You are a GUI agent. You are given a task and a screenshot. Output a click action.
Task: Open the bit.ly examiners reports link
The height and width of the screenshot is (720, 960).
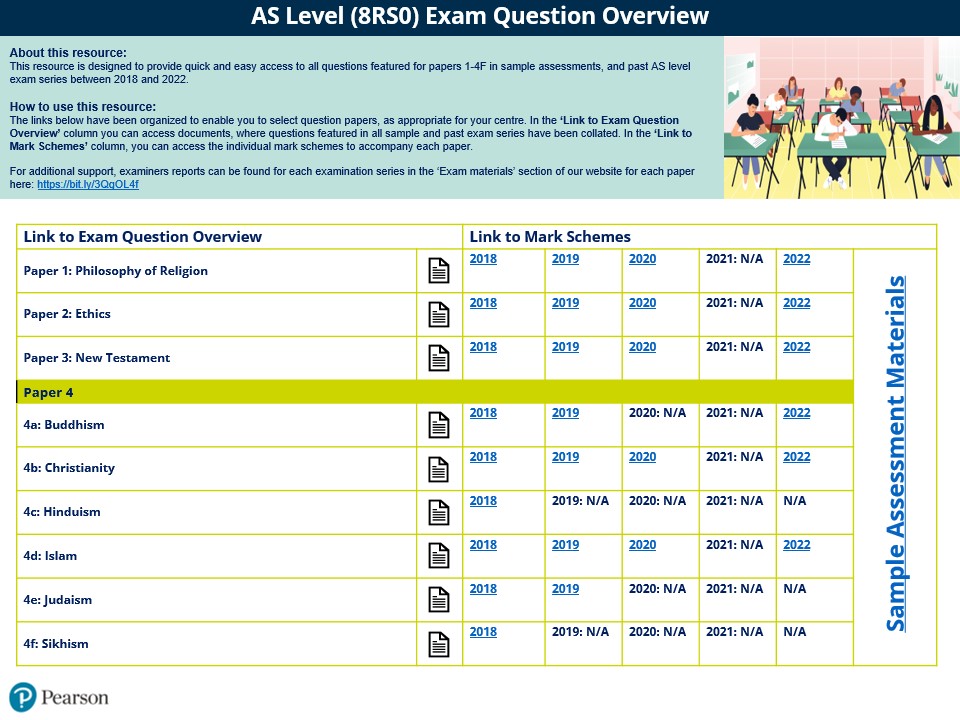coord(88,185)
